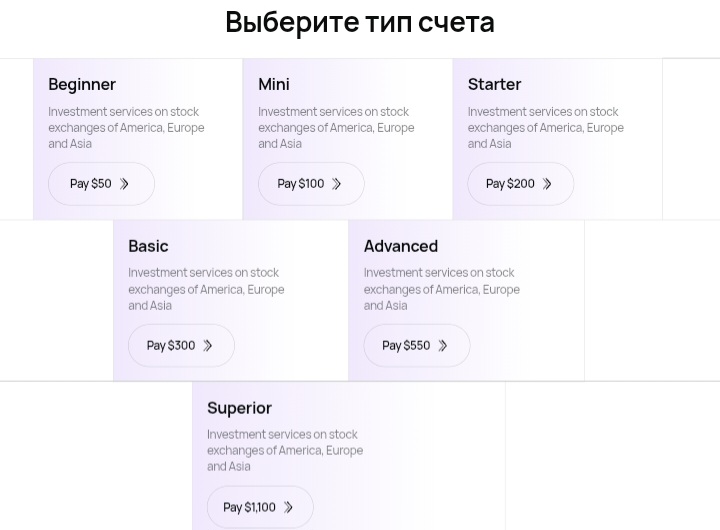Click the arrow icon on Pay $50
The image size is (720, 530).
coord(125,184)
